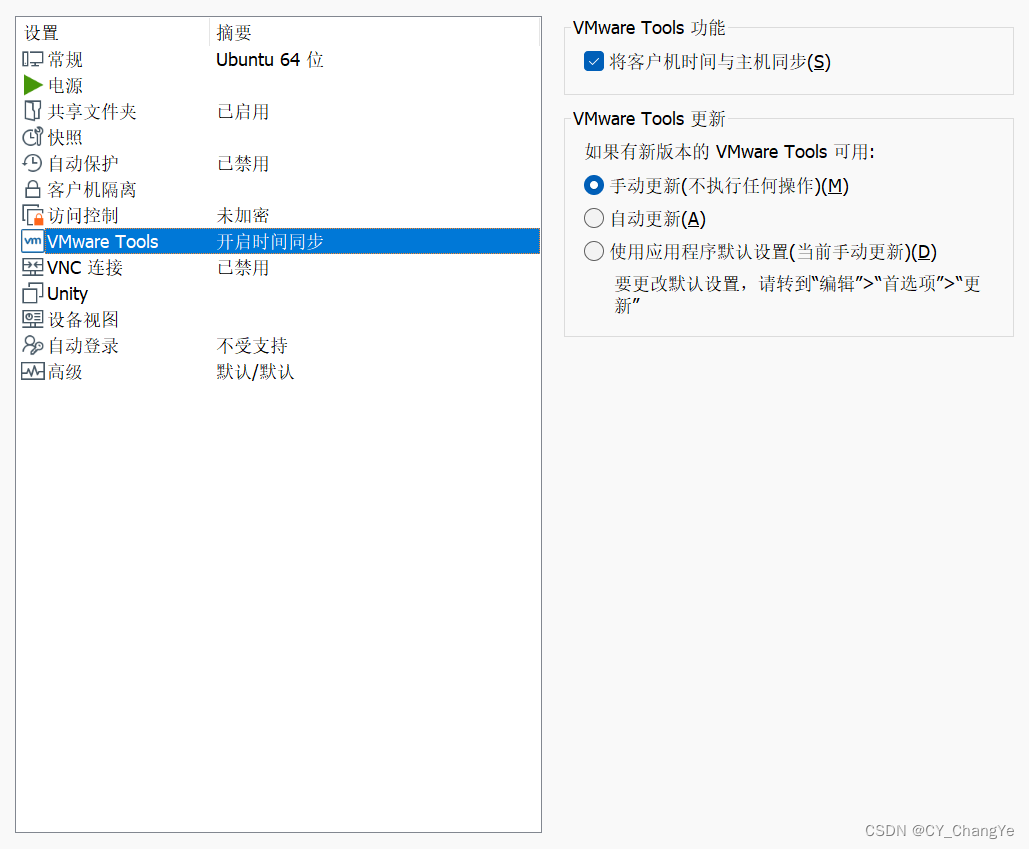Select the 高级 row label
1029x849 pixels.
(x=65, y=371)
